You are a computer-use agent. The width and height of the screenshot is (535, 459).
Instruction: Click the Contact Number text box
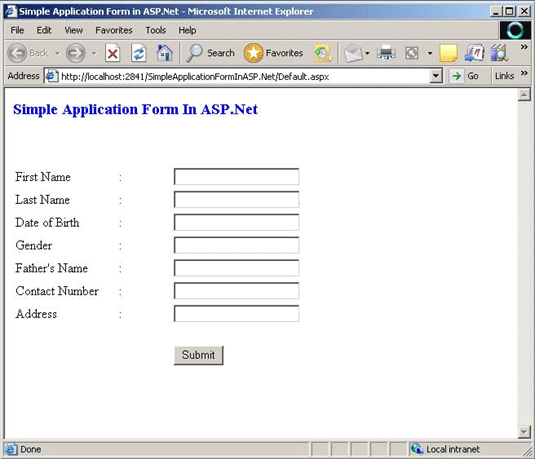pyautogui.click(x=236, y=291)
